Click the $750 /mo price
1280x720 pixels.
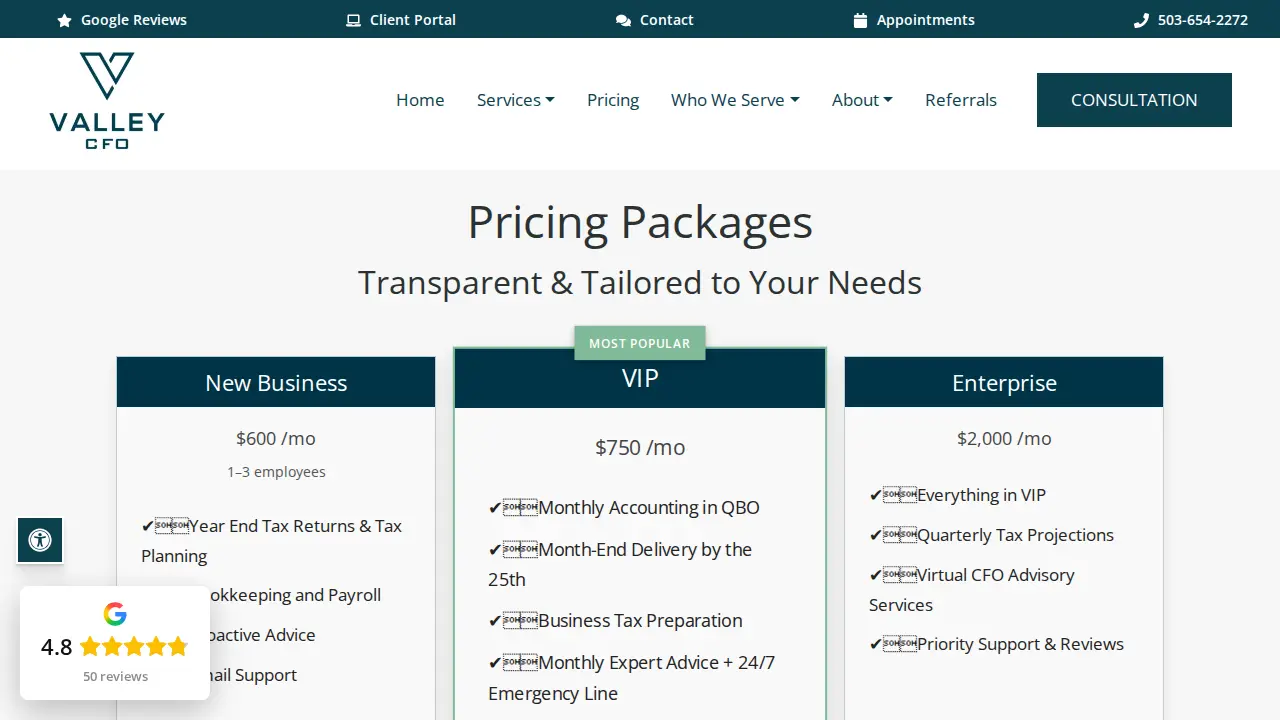640,447
